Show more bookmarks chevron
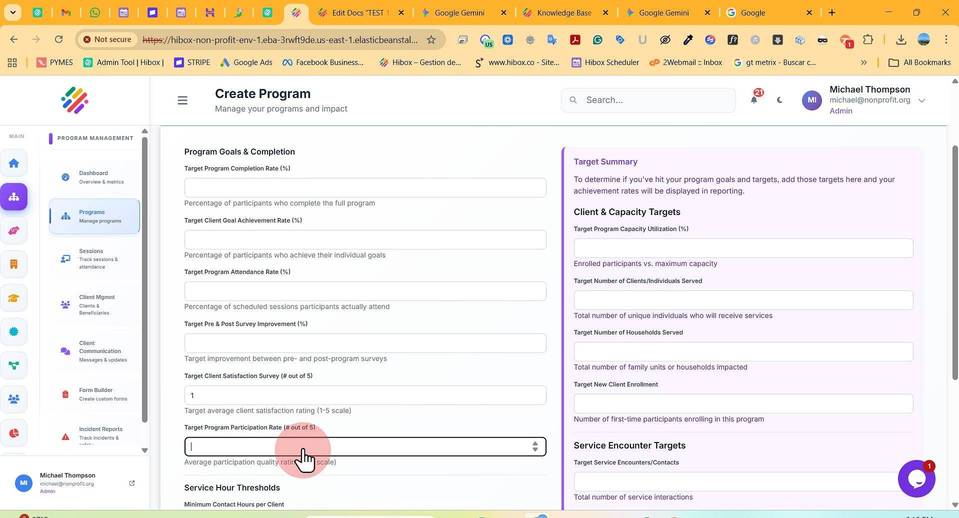The height and width of the screenshot is (518, 959). pyautogui.click(x=864, y=62)
